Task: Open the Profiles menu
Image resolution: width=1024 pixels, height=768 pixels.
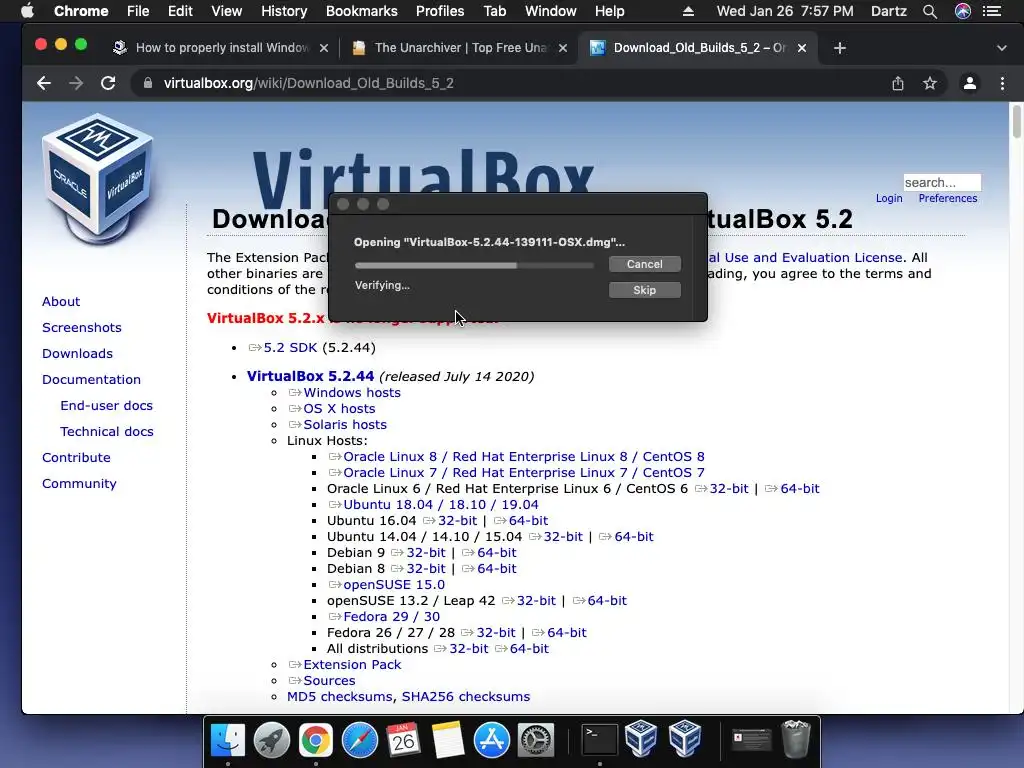Action: [x=440, y=11]
